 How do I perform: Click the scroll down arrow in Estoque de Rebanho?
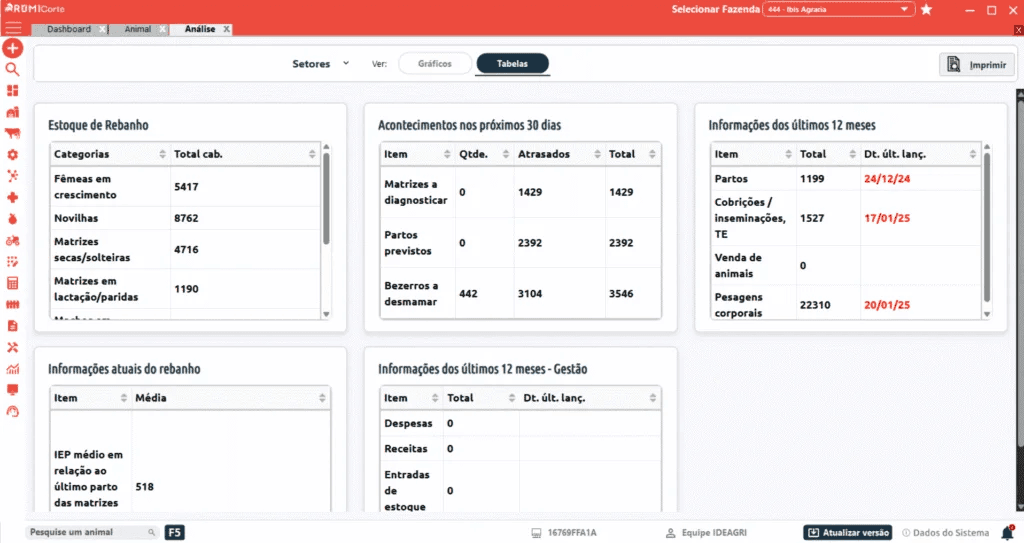[326, 314]
